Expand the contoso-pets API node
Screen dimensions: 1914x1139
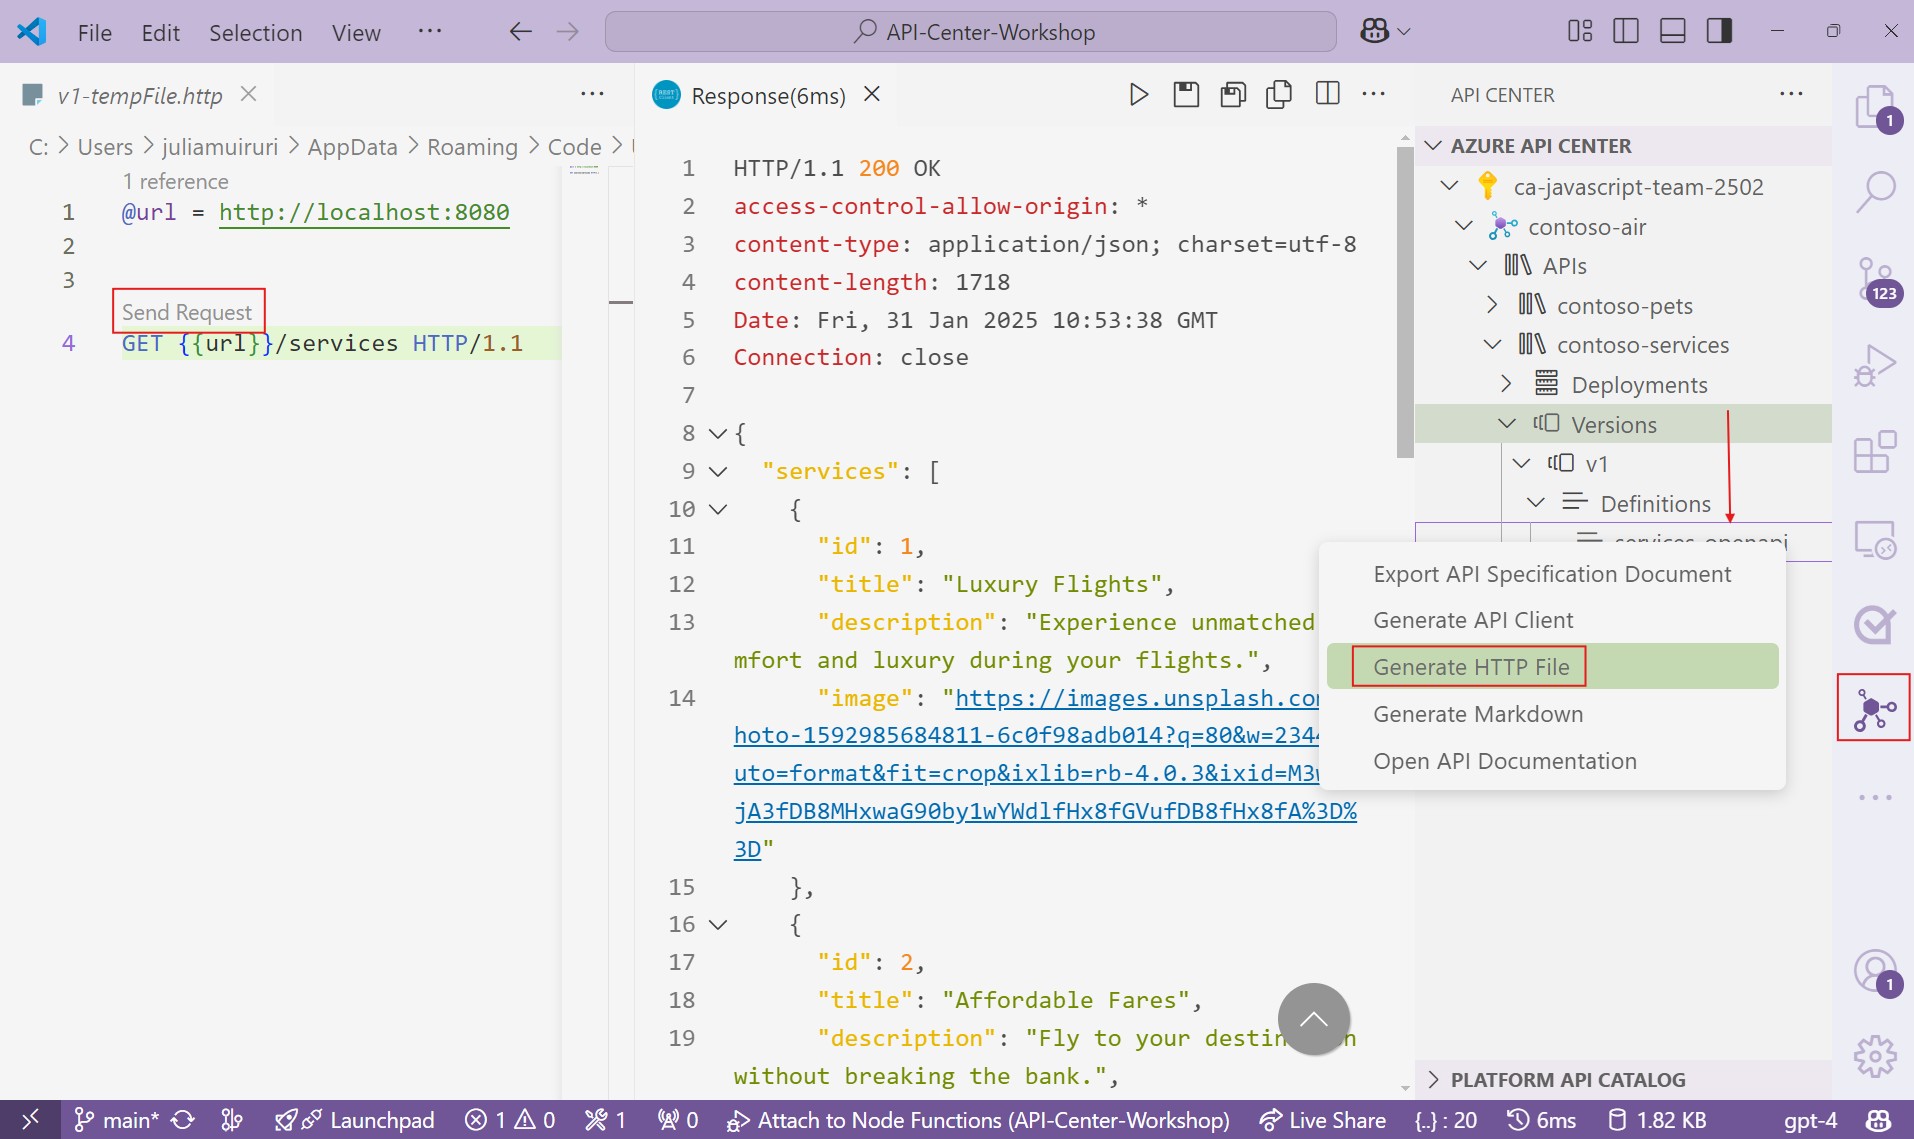coord(1492,305)
